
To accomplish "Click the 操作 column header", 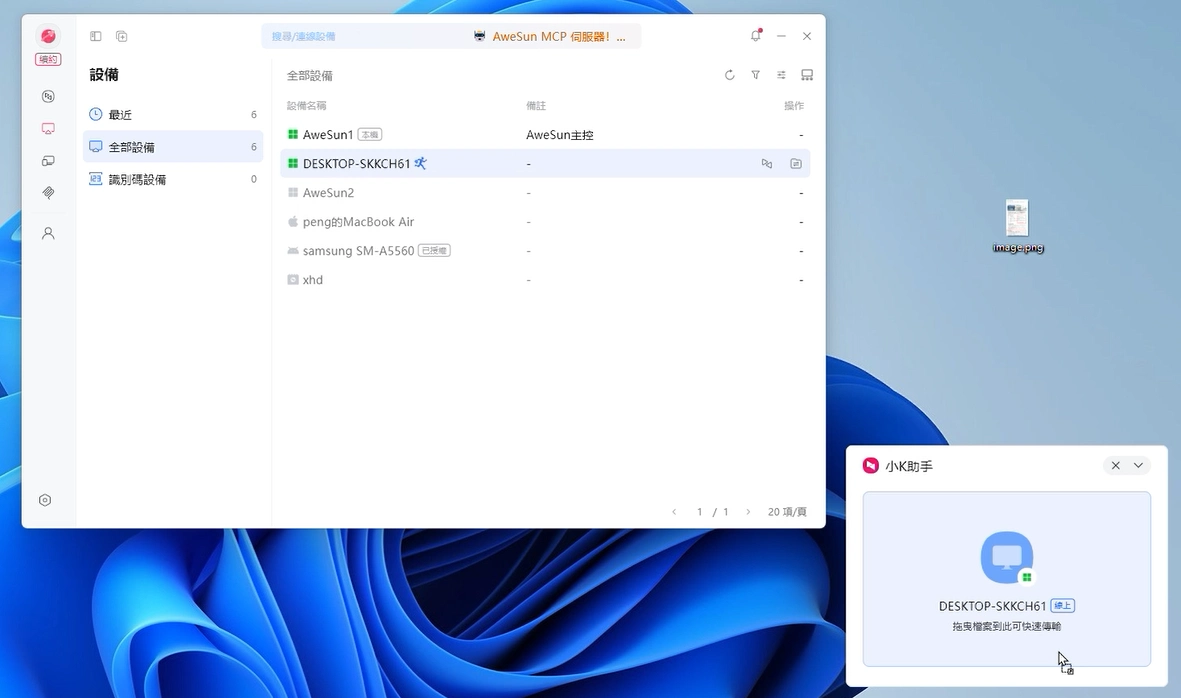I will coord(794,106).
